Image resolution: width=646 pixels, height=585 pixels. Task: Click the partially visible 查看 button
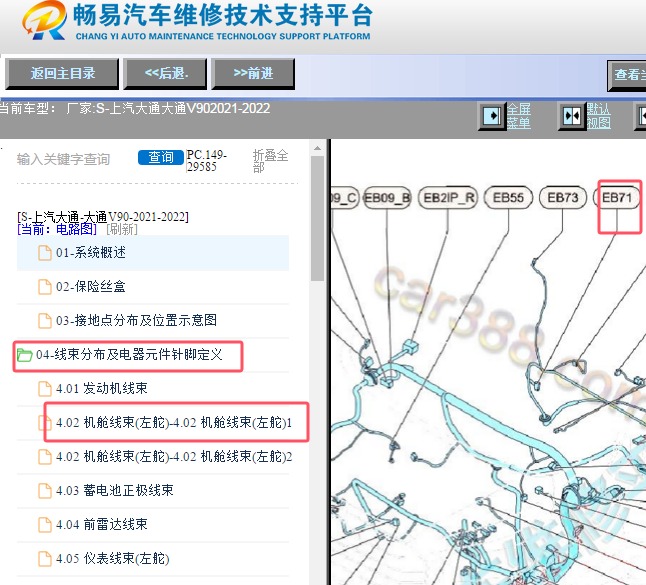point(627,75)
